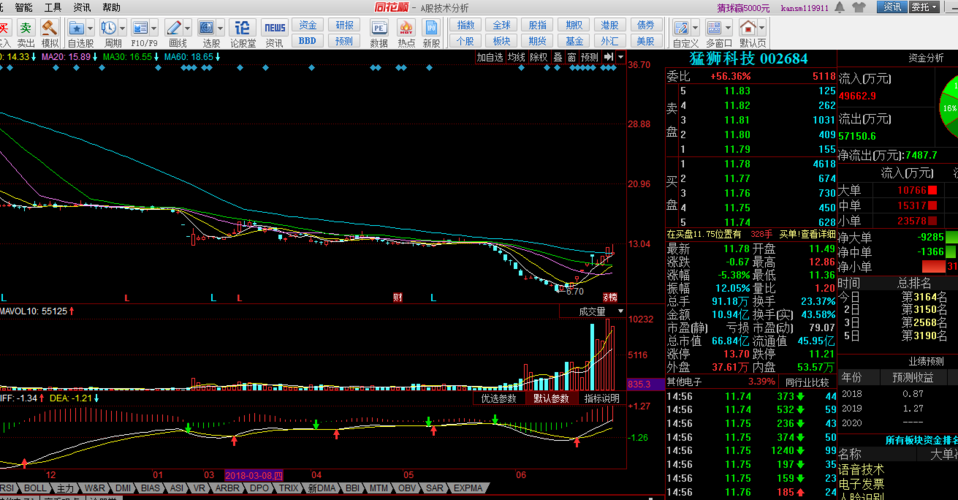Expand the 自选股 dropdown arrow
Screen dimensions: 958x500
(x=90, y=28)
